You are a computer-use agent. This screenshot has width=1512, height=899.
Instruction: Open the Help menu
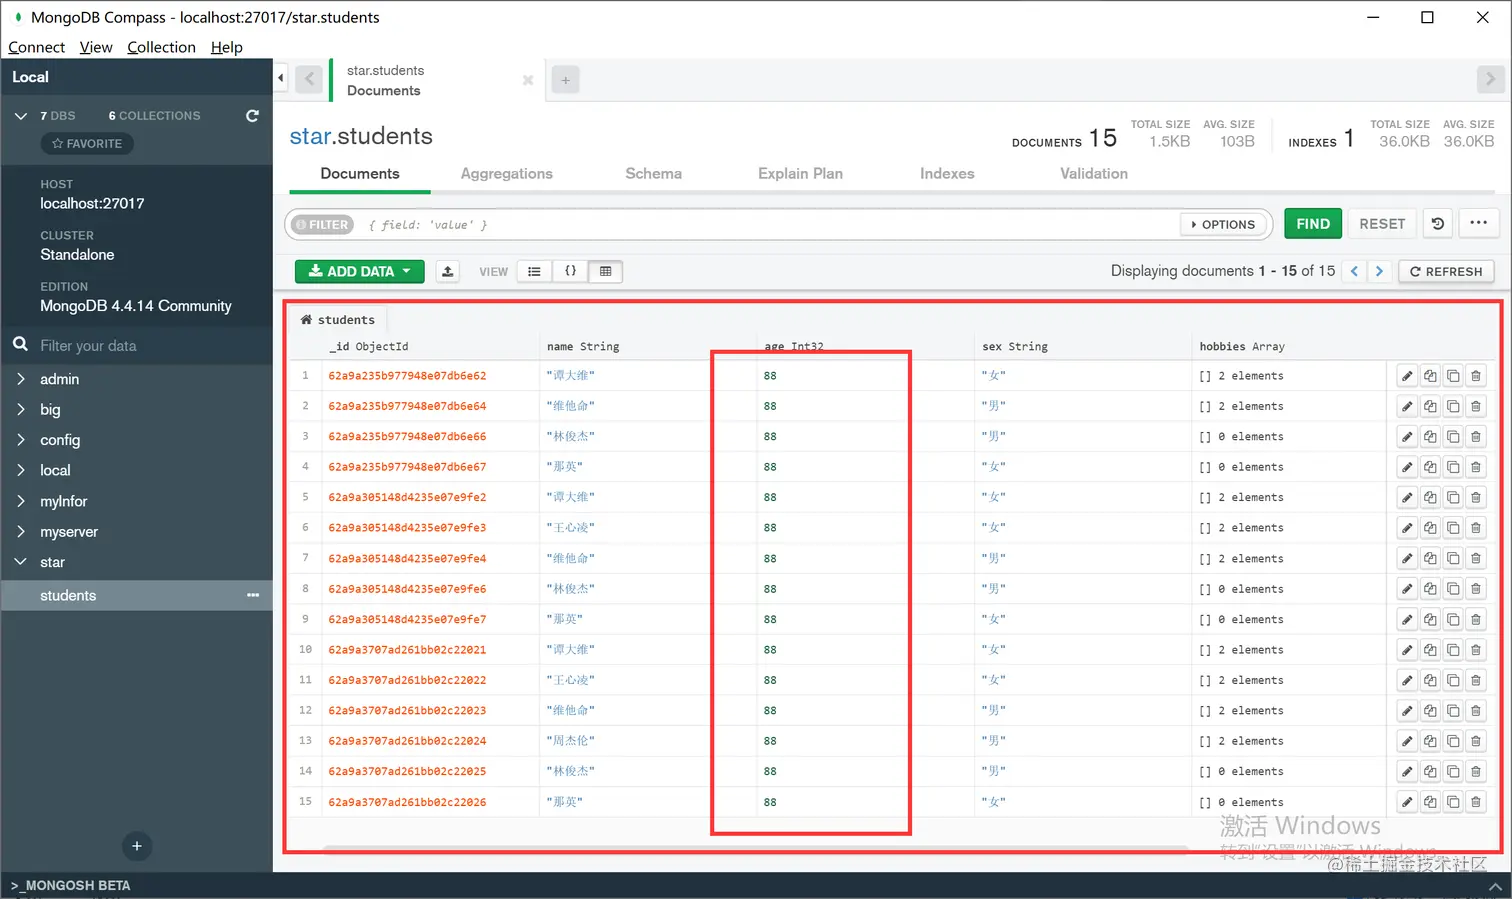pyautogui.click(x=227, y=47)
